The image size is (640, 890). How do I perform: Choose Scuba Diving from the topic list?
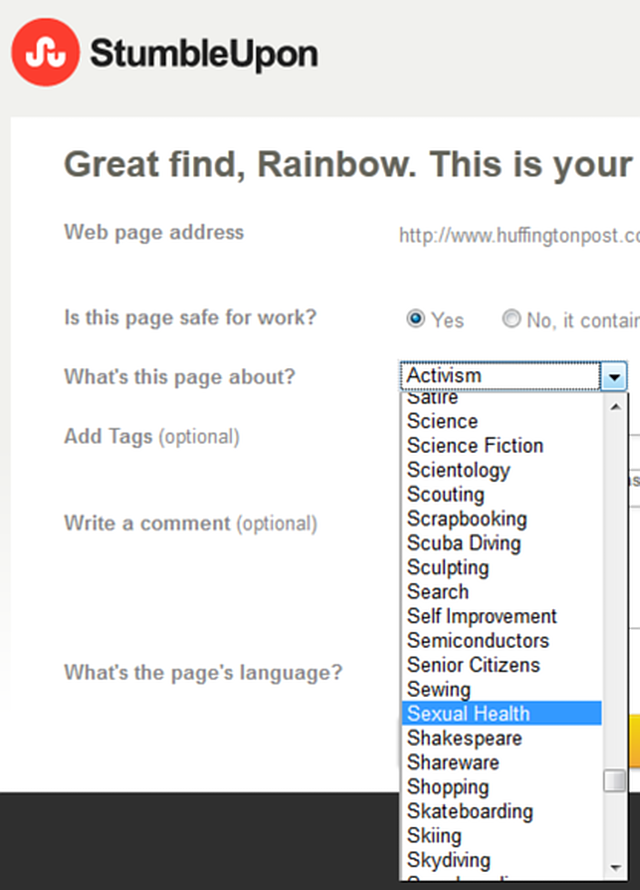click(501, 543)
